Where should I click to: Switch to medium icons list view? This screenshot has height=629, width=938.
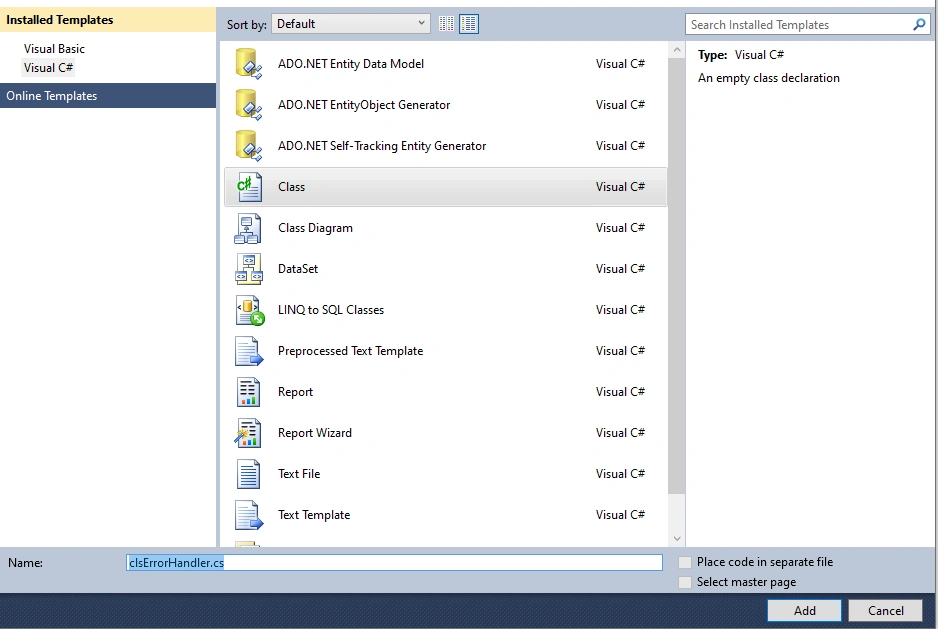[x=469, y=24]
